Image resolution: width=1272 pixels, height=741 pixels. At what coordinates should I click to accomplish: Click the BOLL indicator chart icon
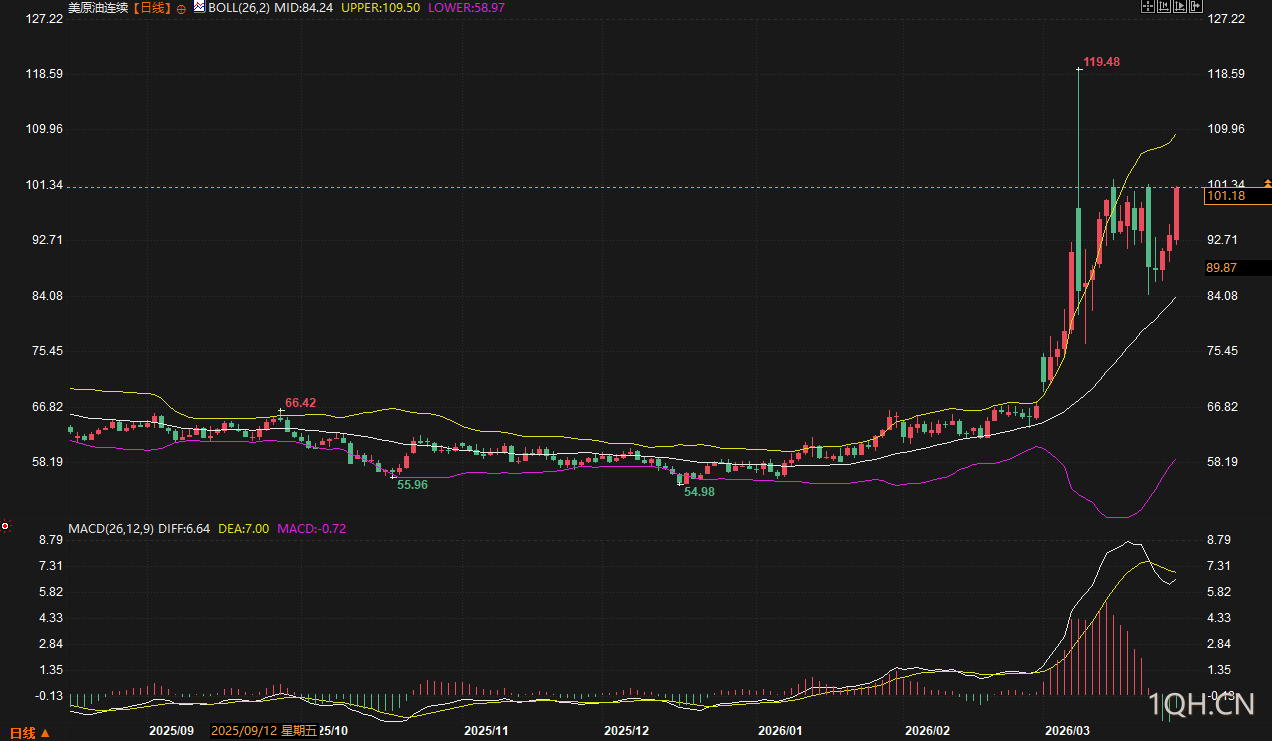[x=199, y=6]
